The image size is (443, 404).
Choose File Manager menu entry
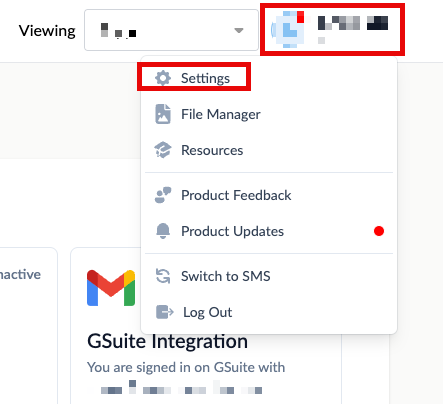(x=269, y=114)
